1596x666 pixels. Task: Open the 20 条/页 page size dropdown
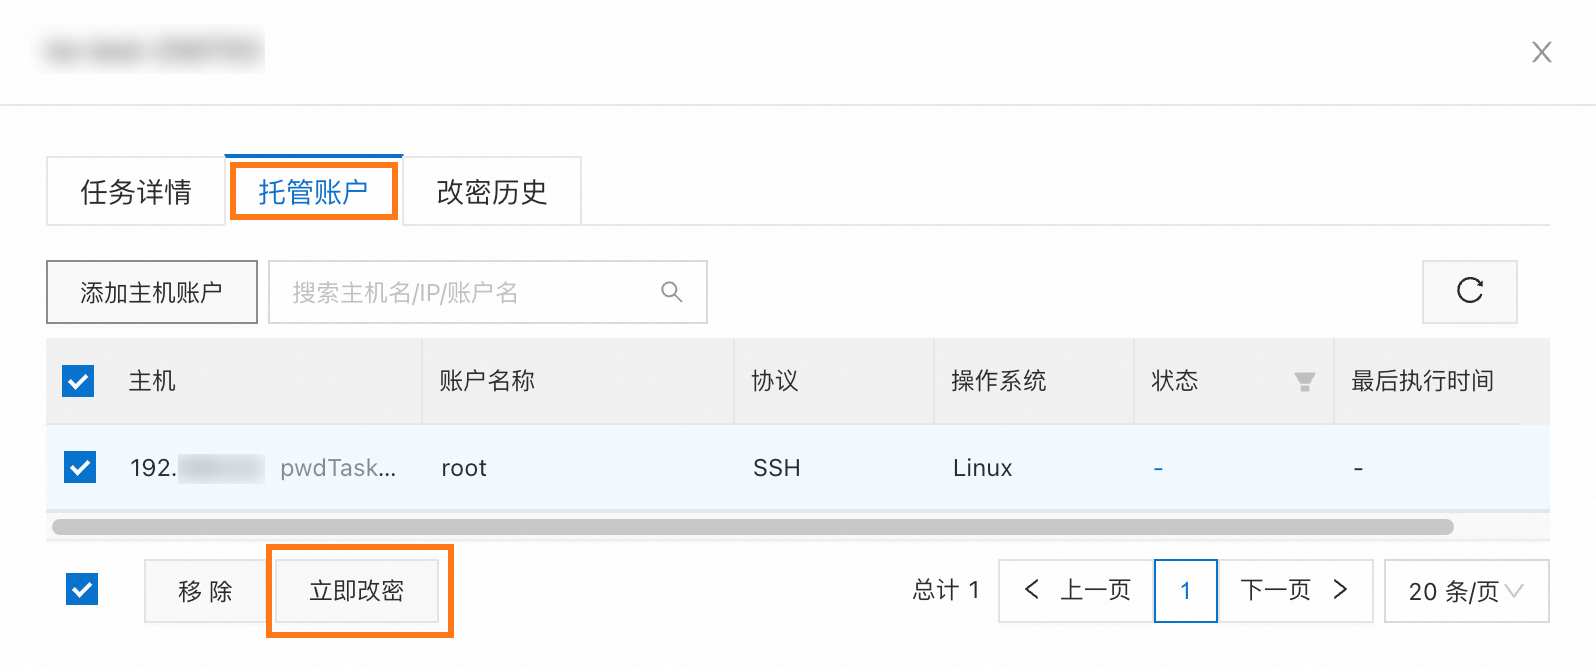tap(1466, 591)
